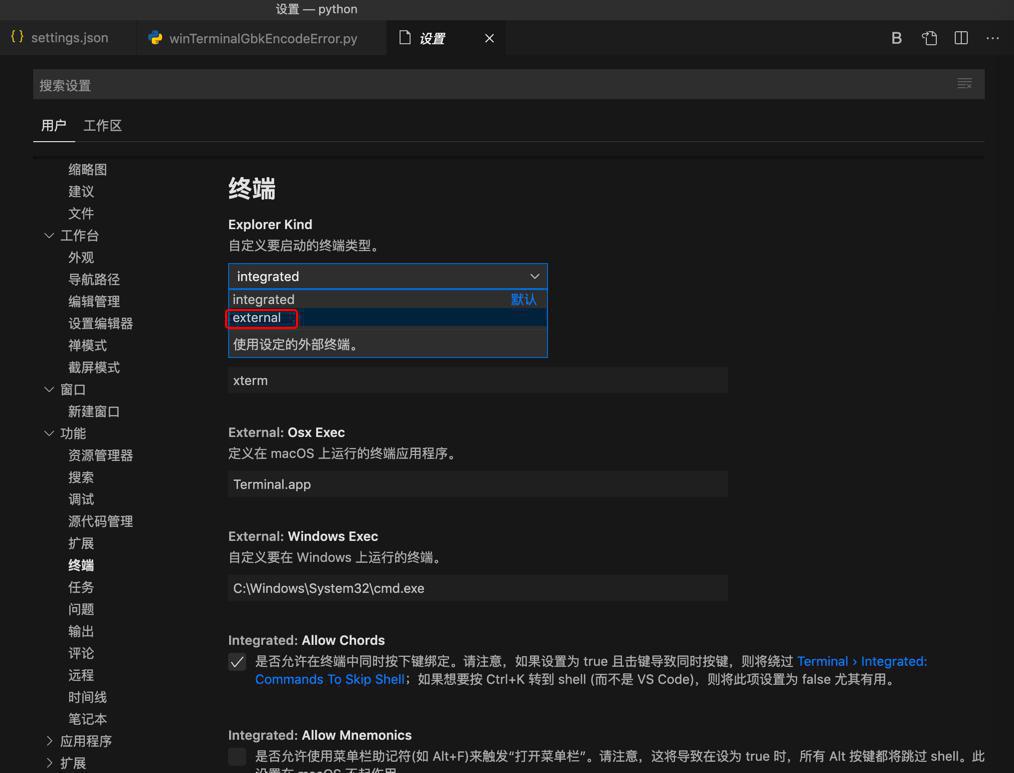
Task: Click the Terminal.app input field
Action: click(x=477, y=484)
